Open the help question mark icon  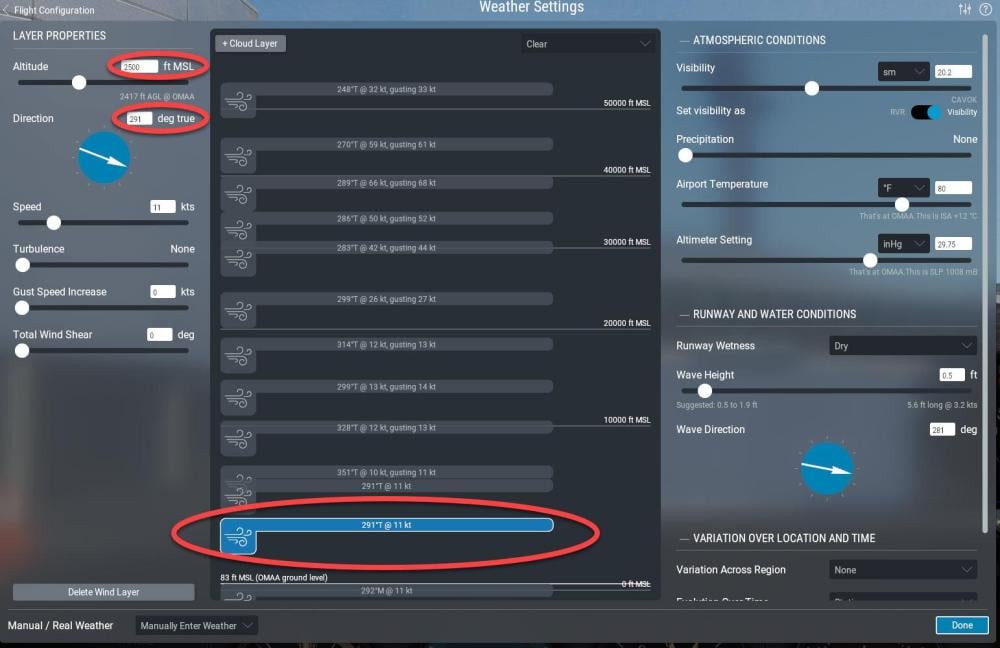coord(985,9)
